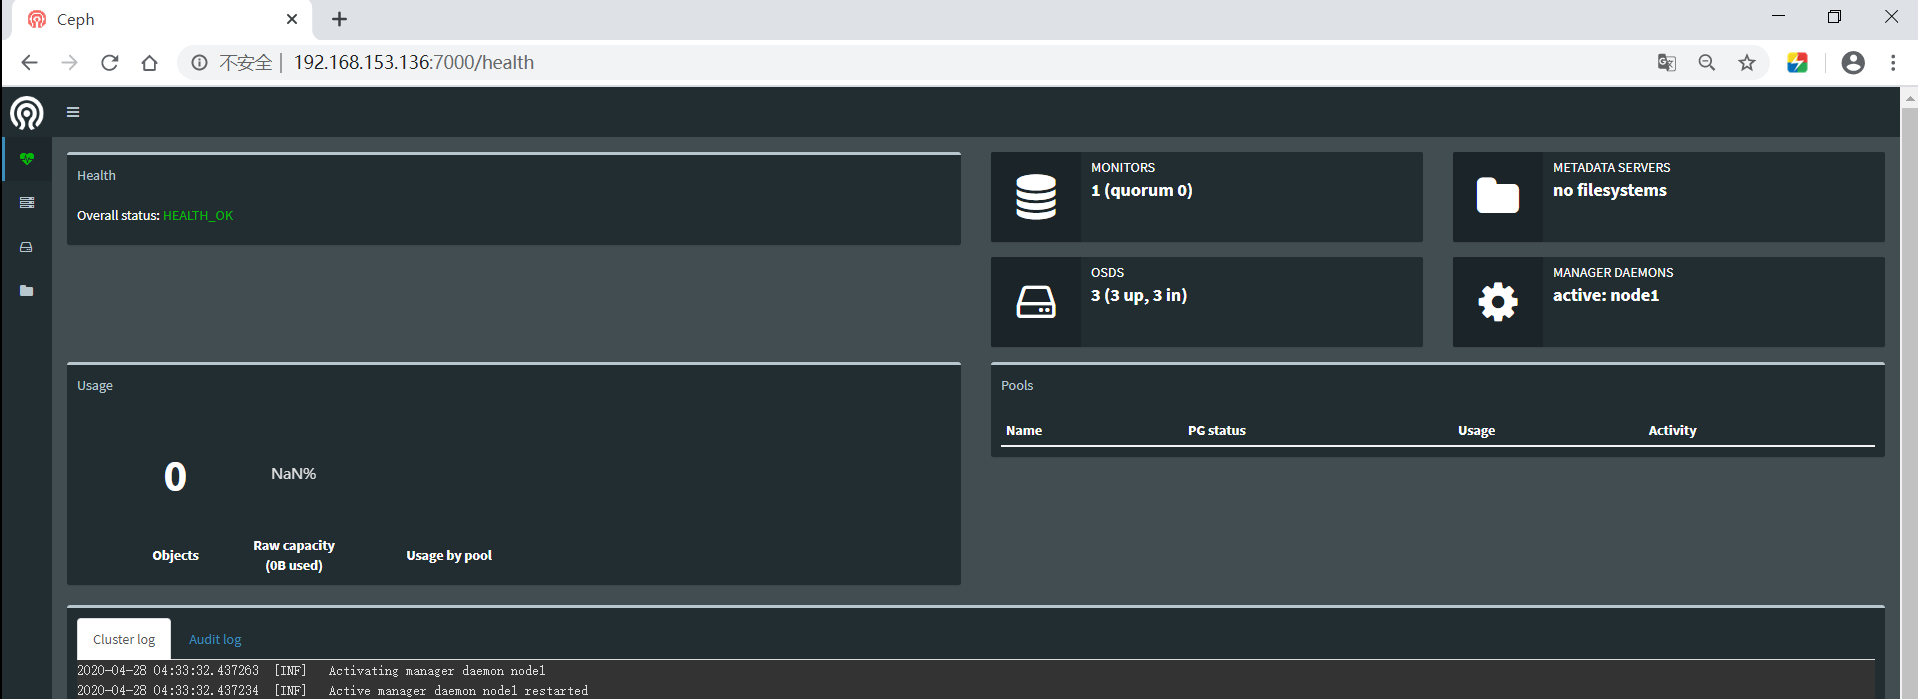Toggle the hamburger sidebar menu

[x=73, y=112]
